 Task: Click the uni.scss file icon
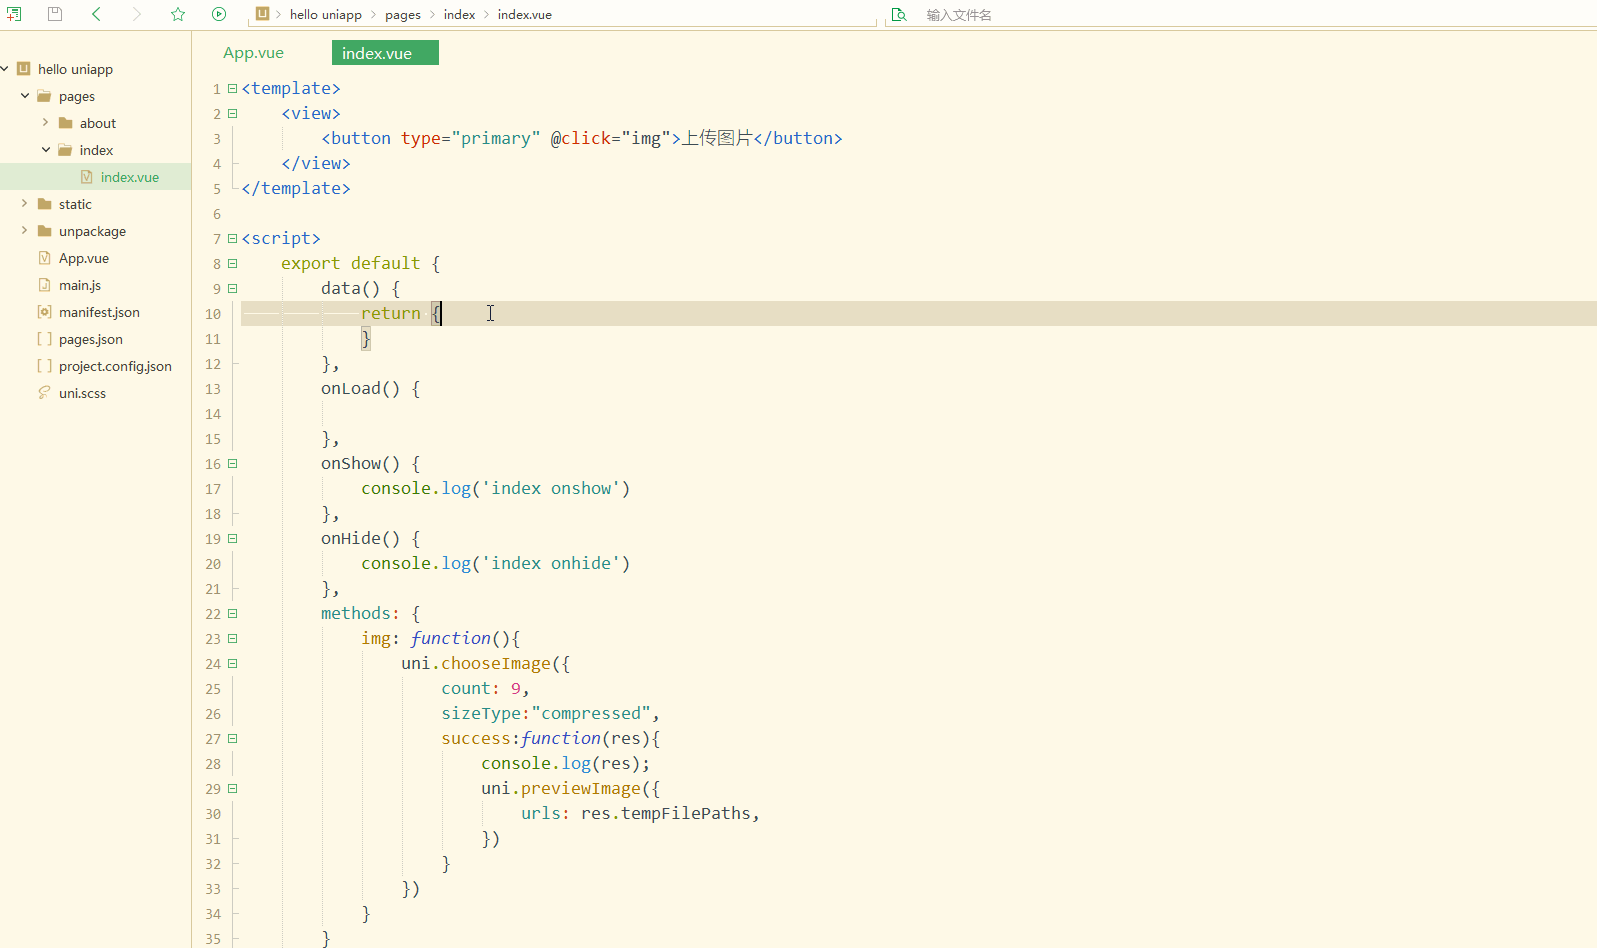(44, 393)
